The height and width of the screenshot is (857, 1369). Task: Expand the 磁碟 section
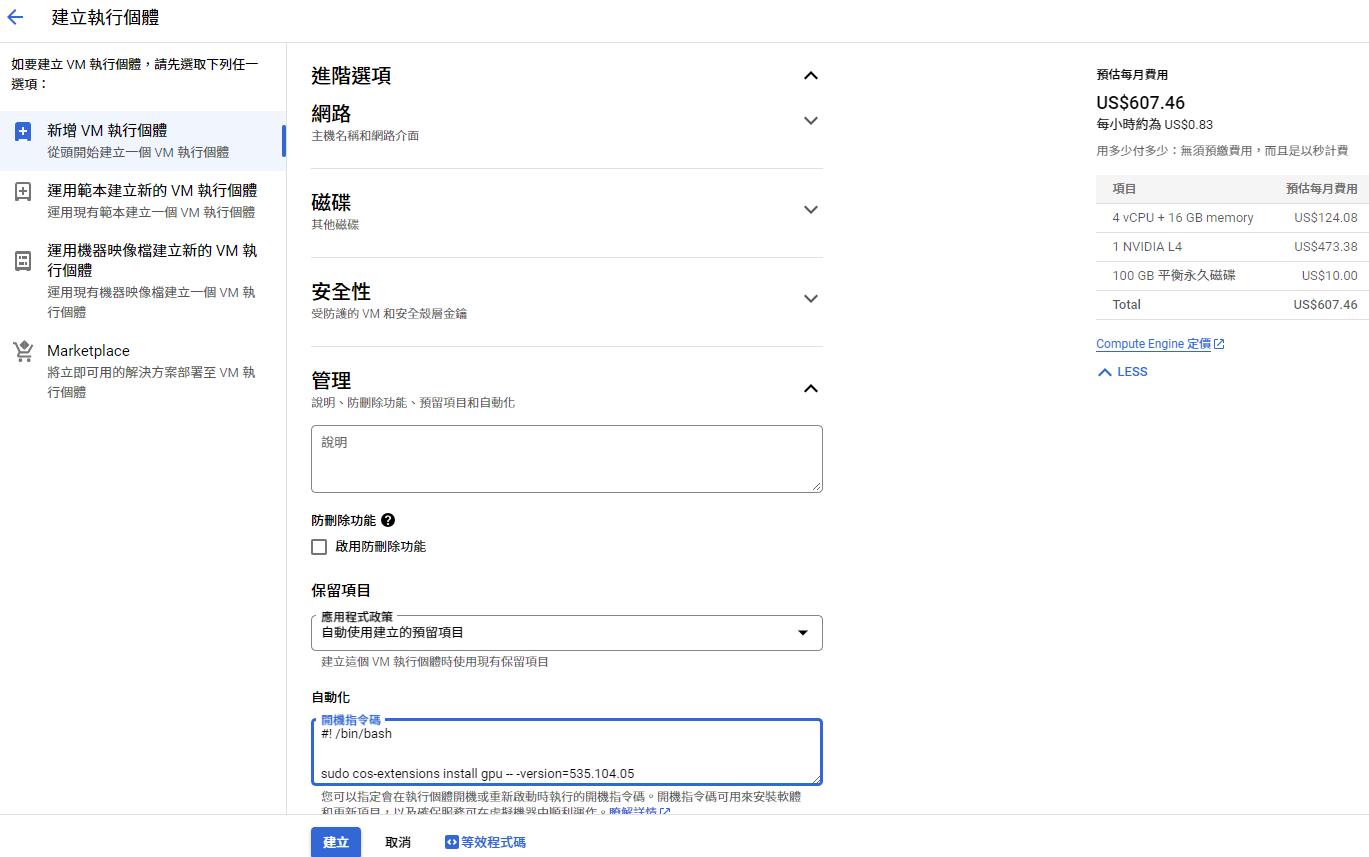(x=811, y=210)
